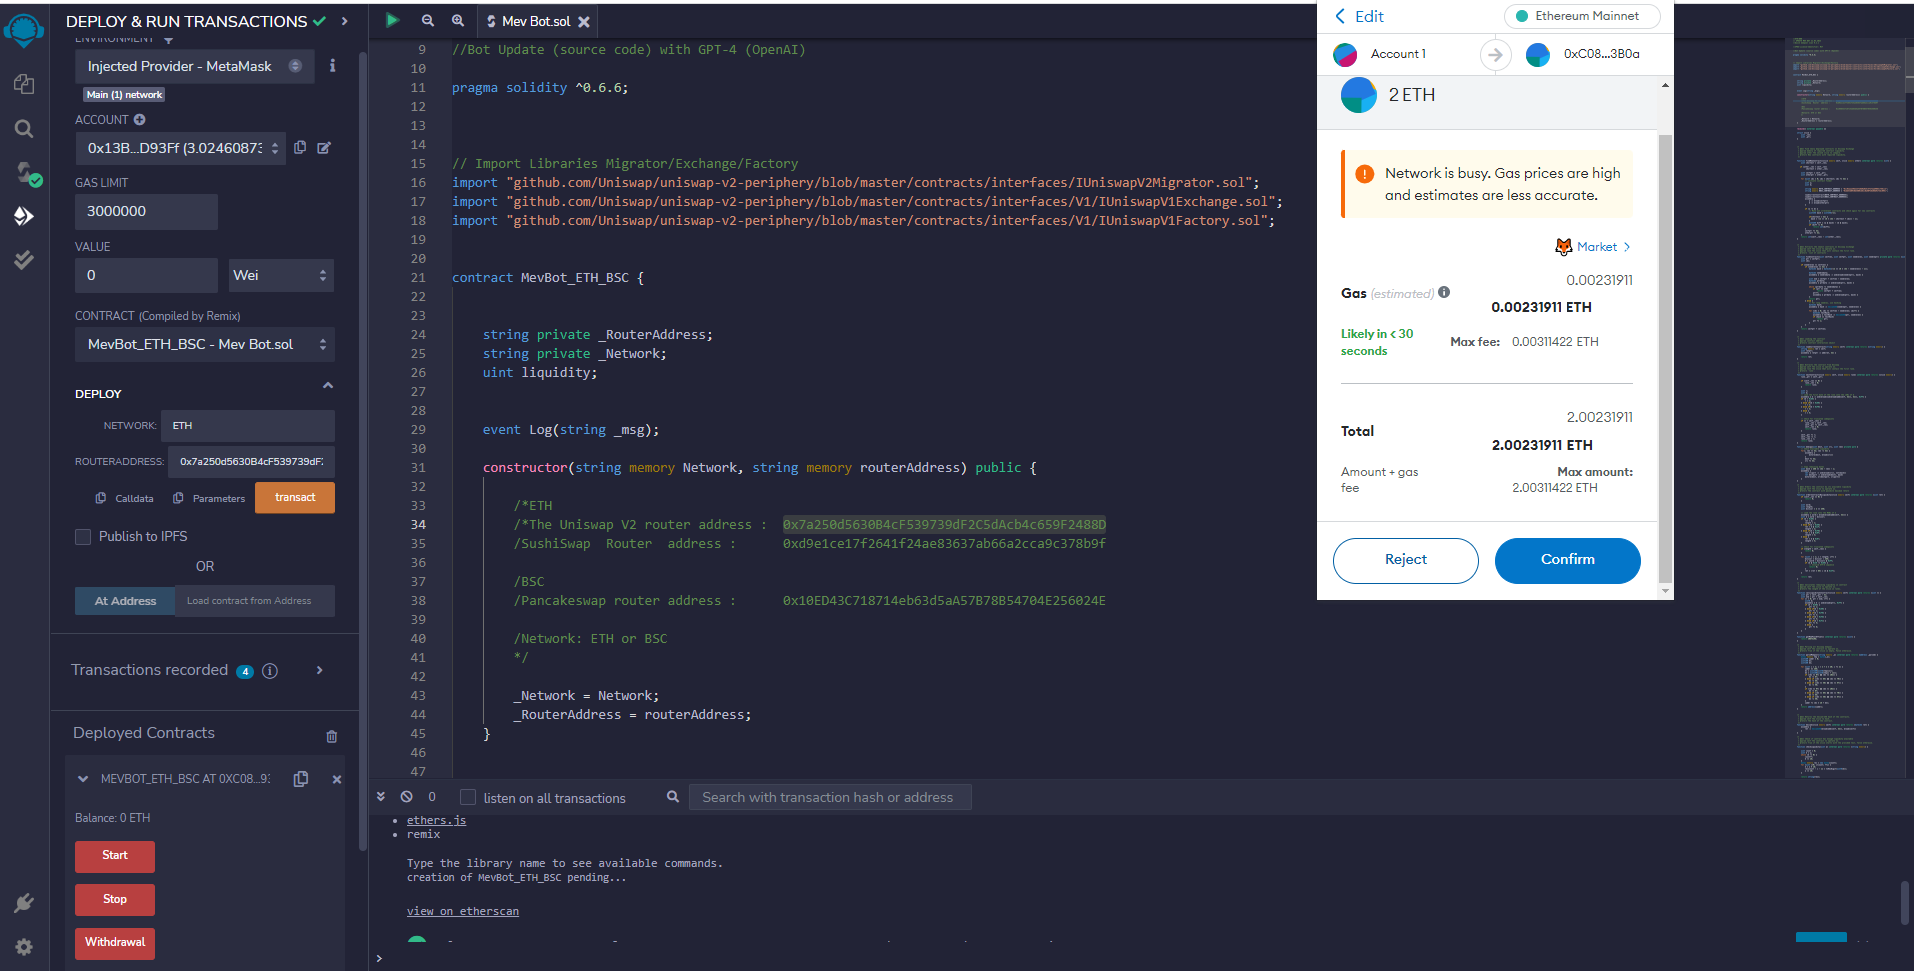Click the Gas Limit input field

146,212
